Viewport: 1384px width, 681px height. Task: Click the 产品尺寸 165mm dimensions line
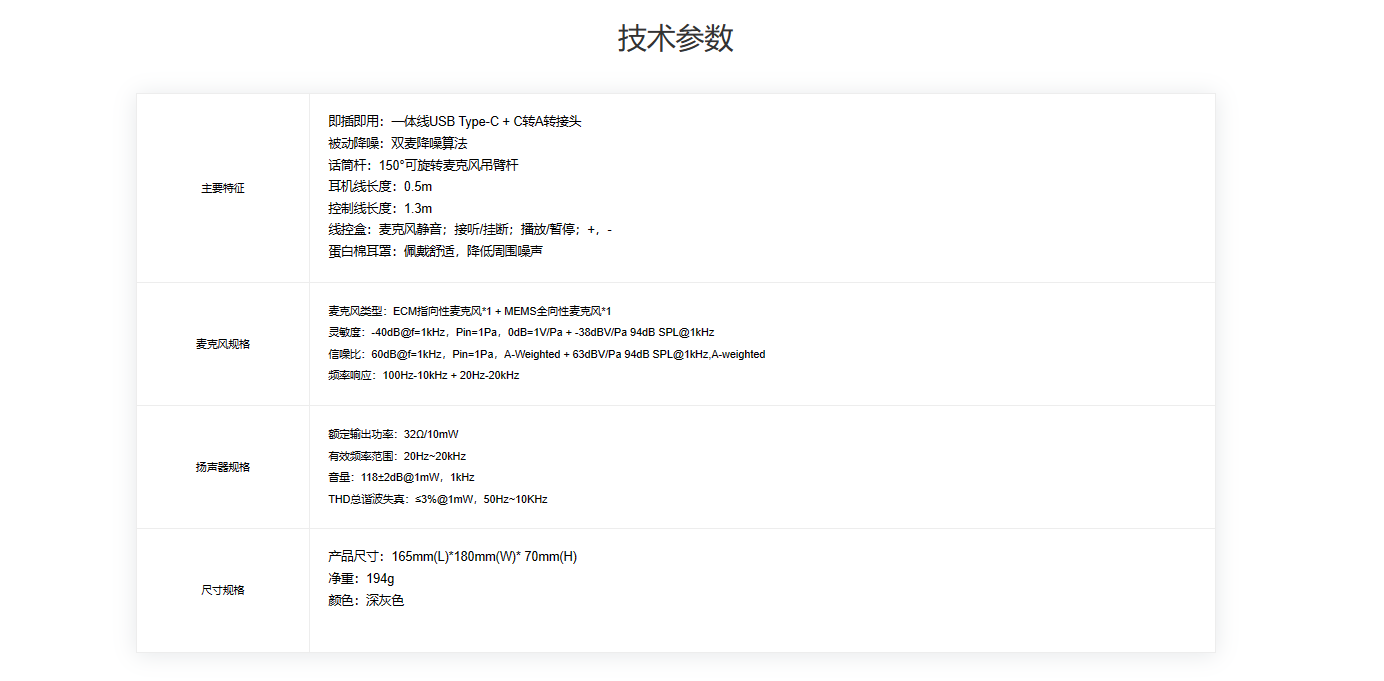[x=452, y=556]
